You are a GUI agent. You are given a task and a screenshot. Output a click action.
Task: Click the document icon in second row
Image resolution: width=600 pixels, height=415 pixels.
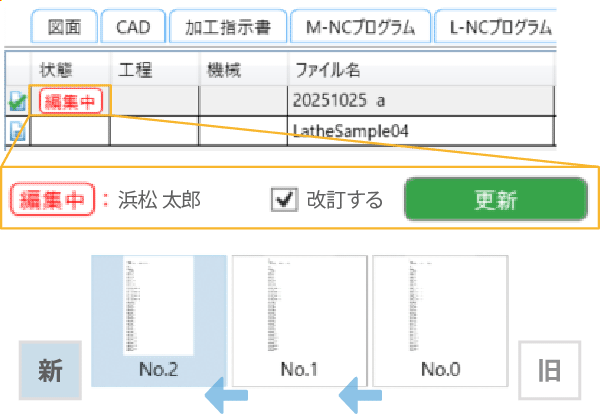coord(17,130)
